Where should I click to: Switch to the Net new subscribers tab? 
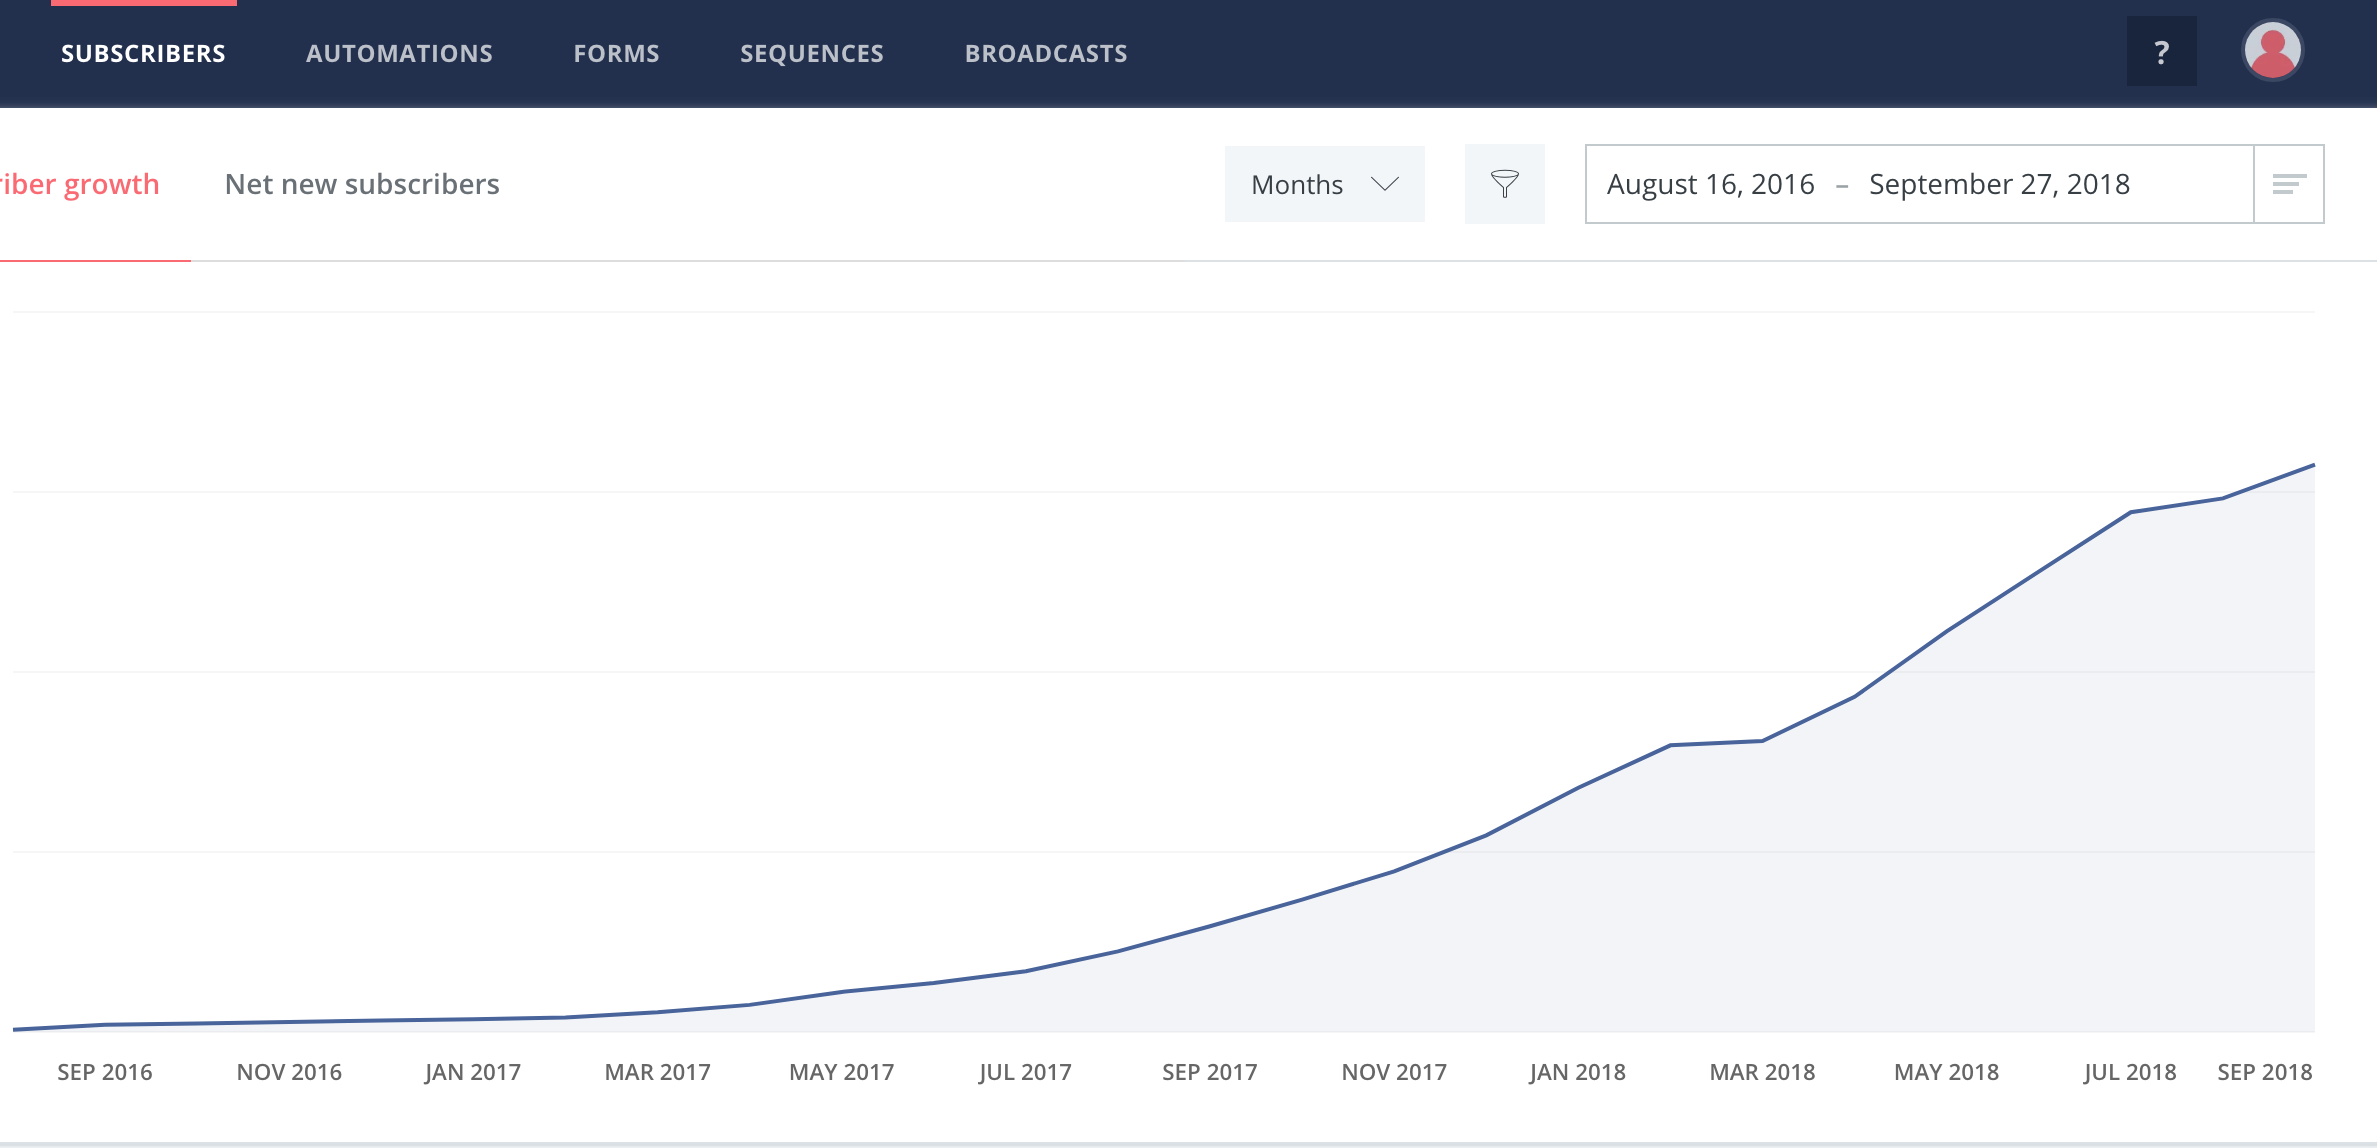pos(363,183)
